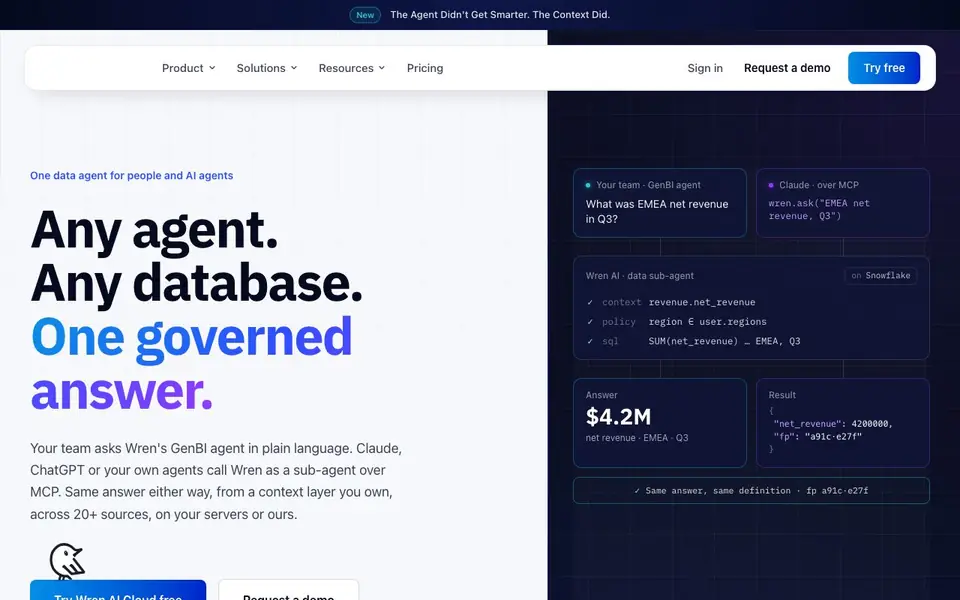Click 'revenue.net_revenue' text

[702, 302]
